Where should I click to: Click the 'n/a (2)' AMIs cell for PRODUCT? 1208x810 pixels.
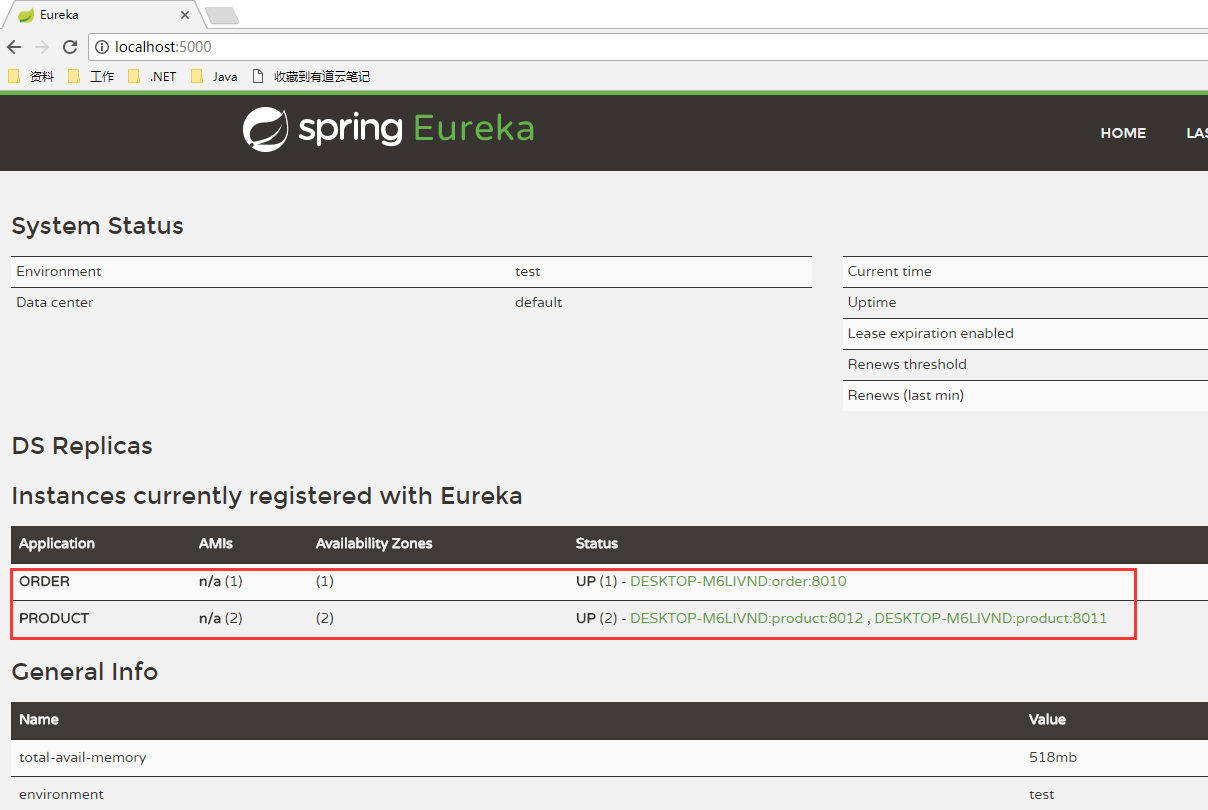point(221,618)
